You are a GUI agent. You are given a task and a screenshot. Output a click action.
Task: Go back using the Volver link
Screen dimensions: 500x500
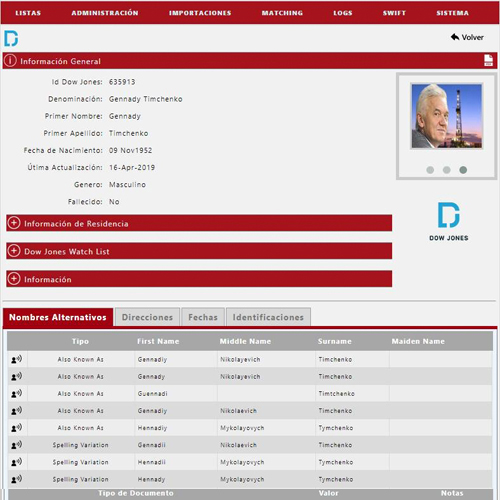click(x=467, y=37)
